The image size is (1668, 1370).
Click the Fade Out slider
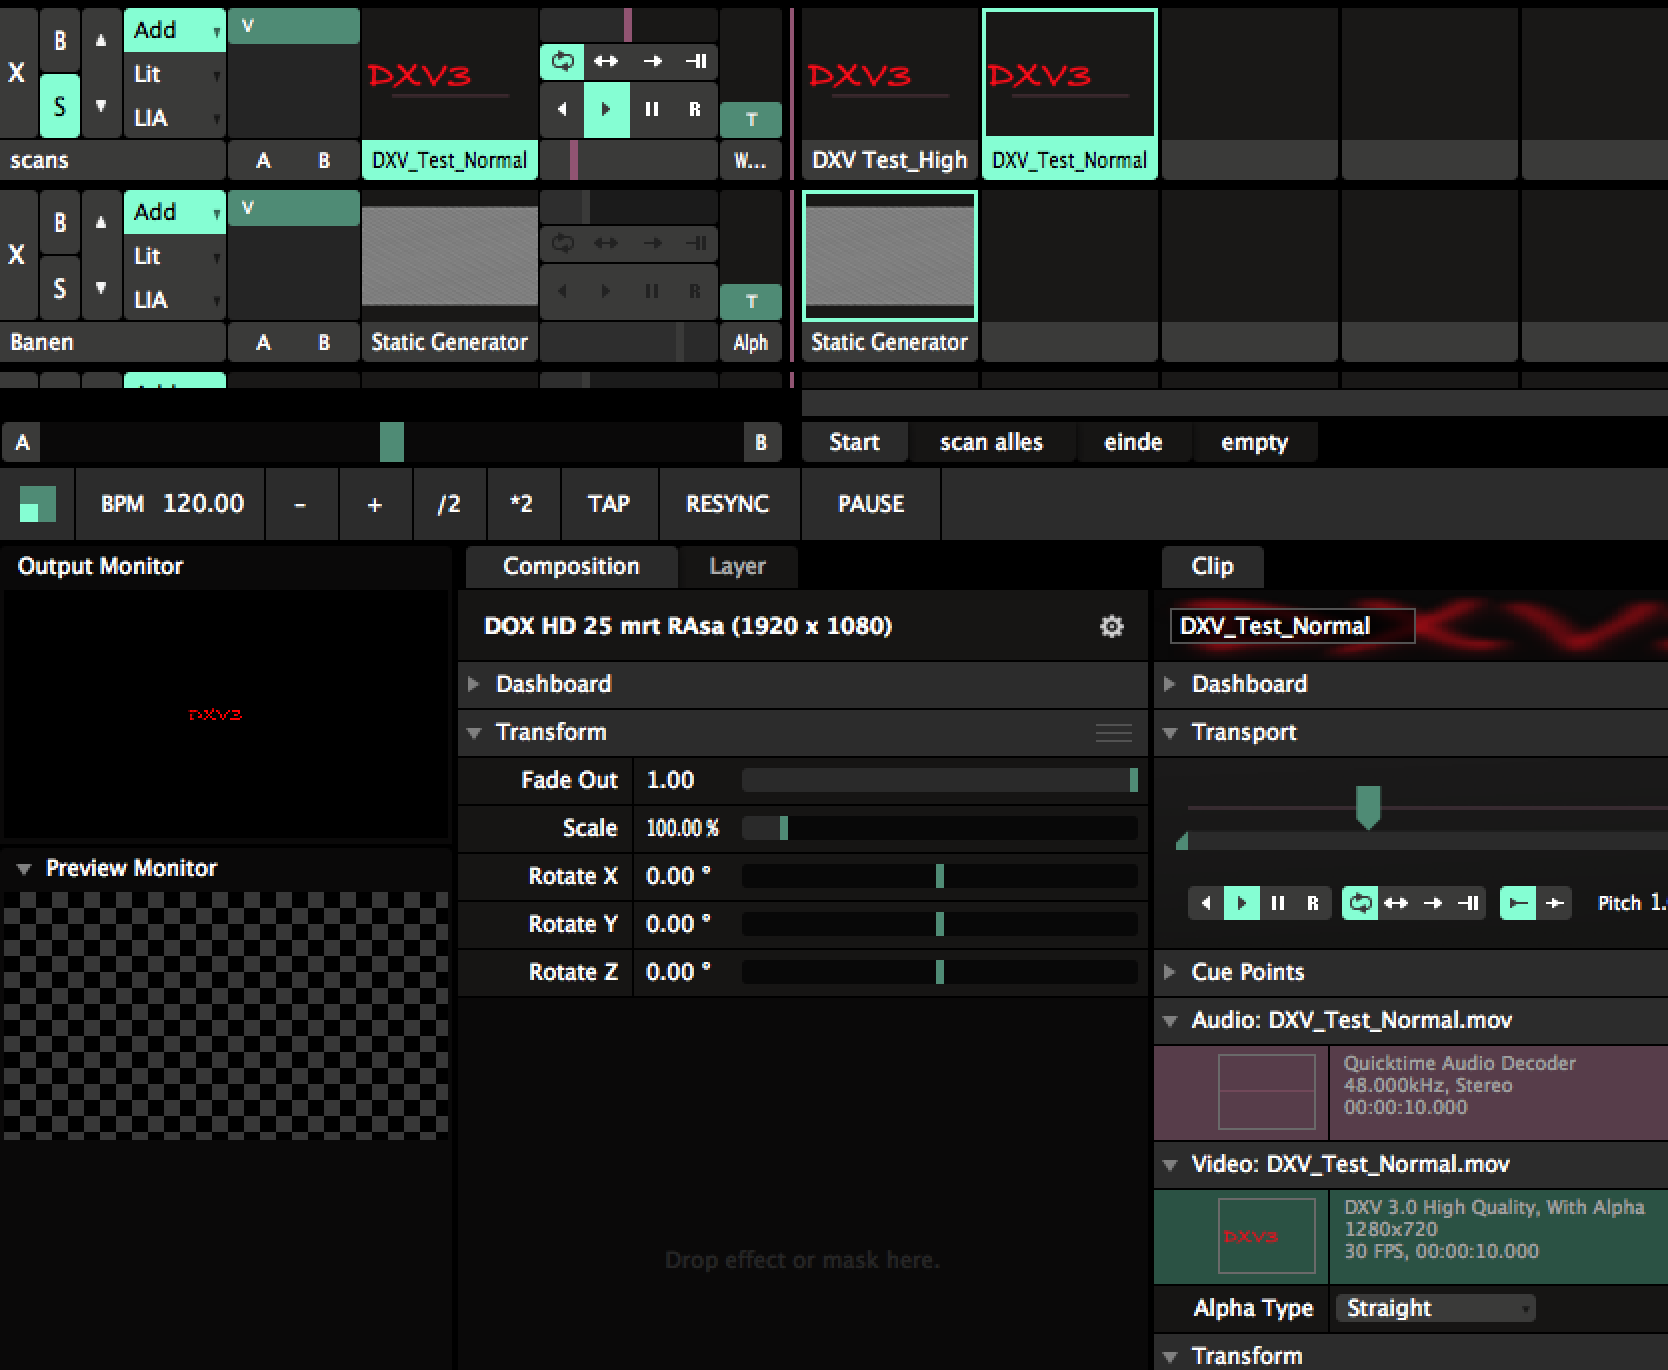pos(938,780)
